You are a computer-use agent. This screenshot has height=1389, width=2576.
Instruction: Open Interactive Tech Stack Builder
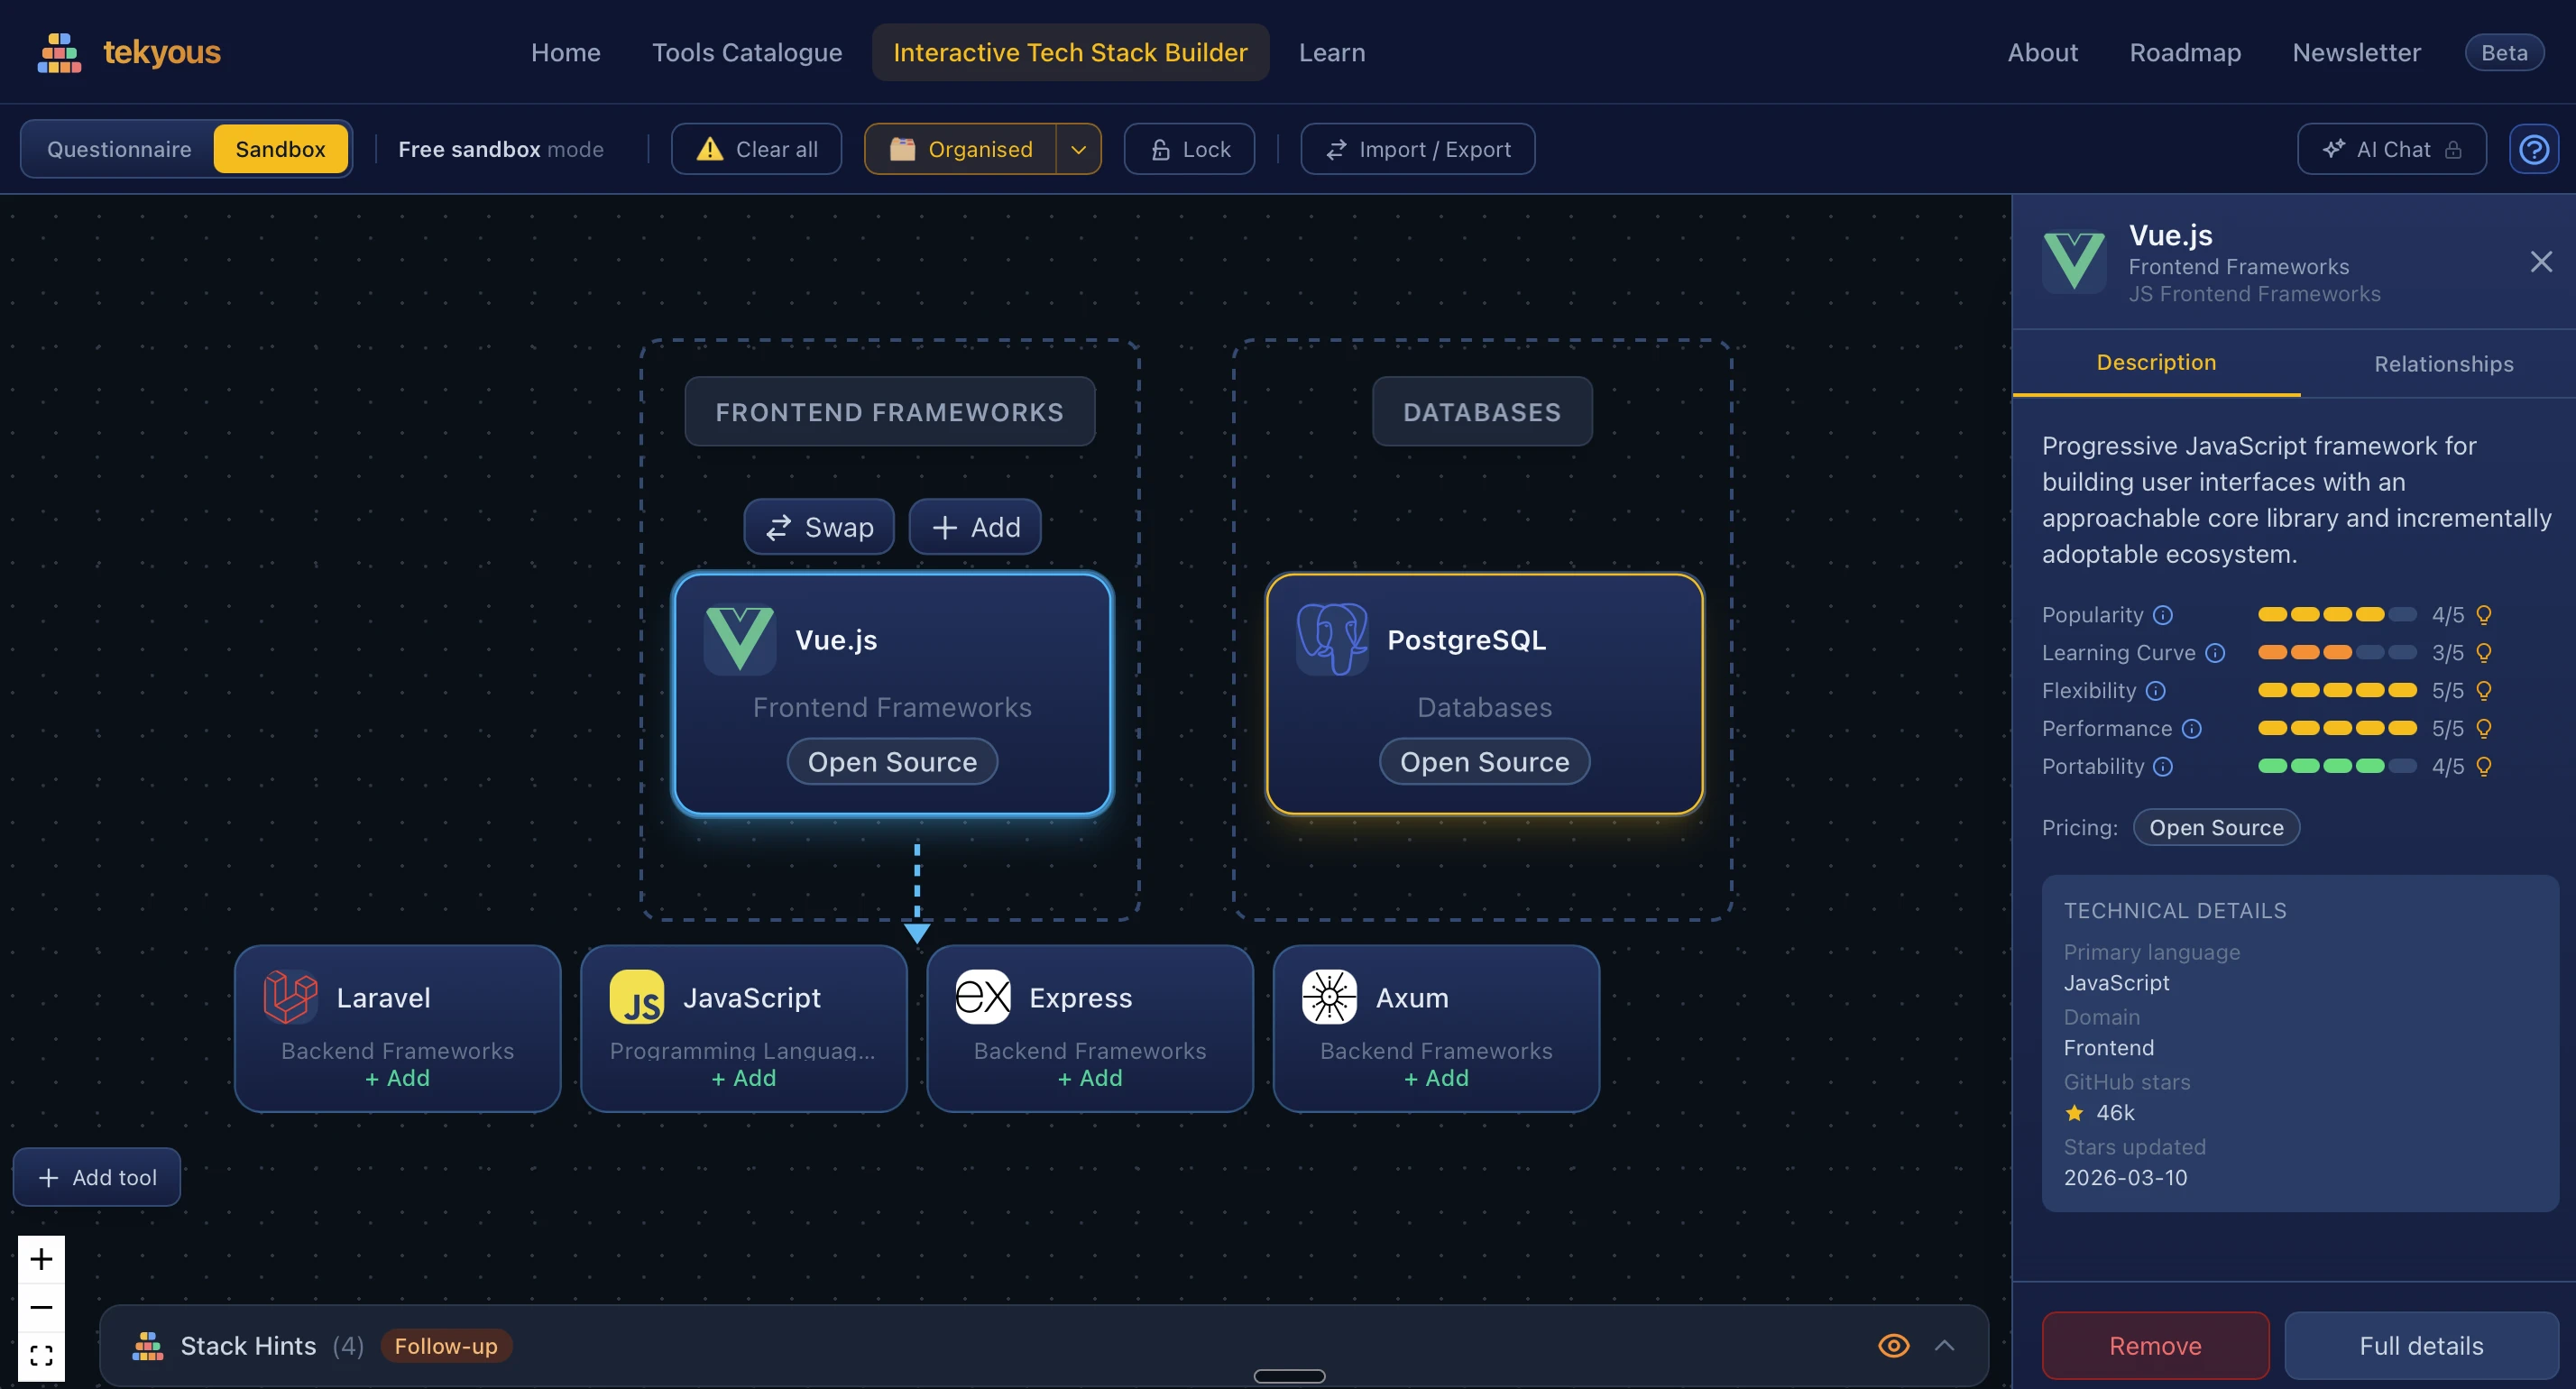1070,52
